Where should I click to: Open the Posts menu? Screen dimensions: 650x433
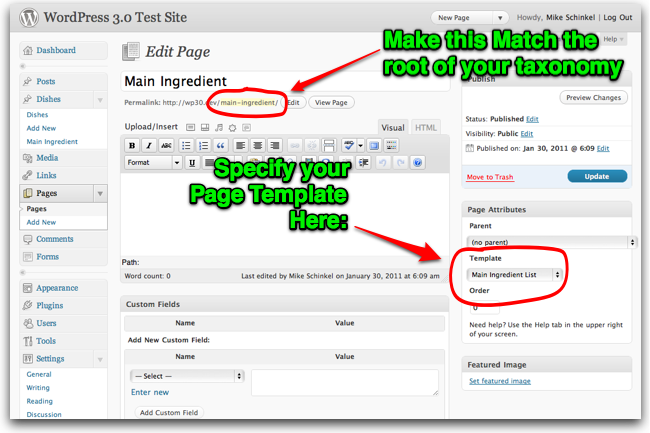(46, 81)
